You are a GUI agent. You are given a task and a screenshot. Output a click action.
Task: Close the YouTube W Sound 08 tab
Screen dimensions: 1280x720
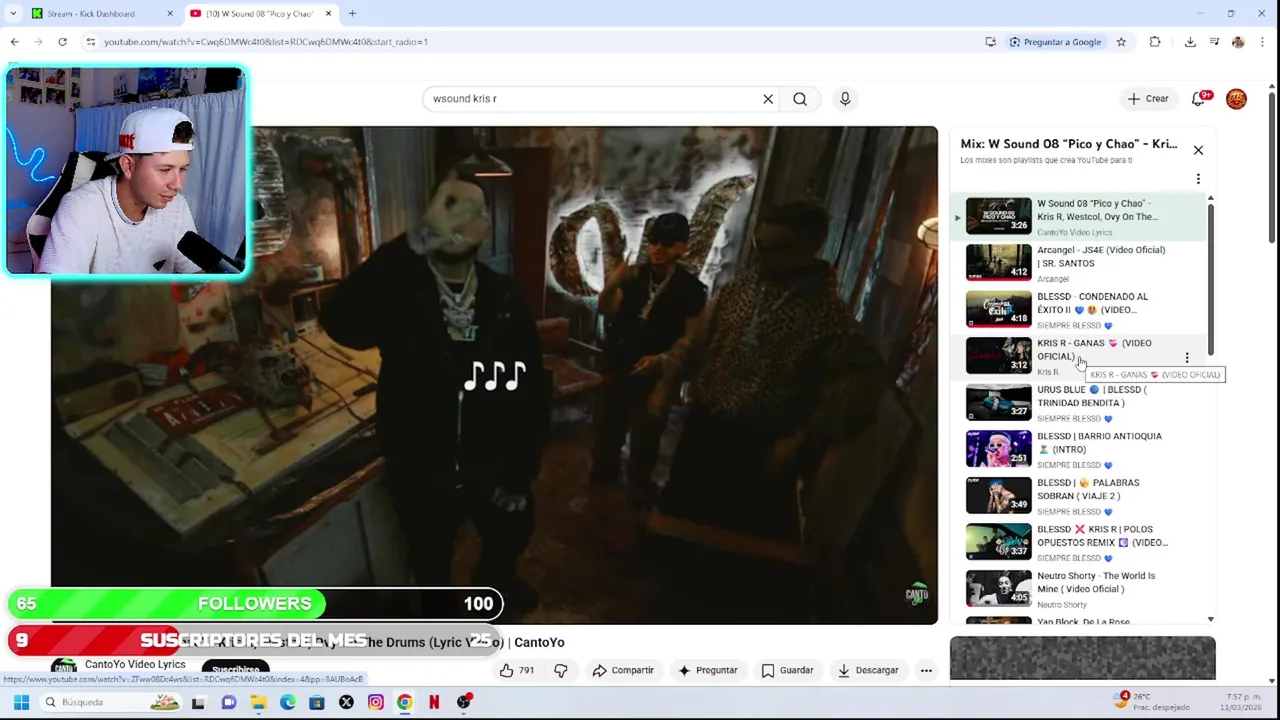(328, 14)
